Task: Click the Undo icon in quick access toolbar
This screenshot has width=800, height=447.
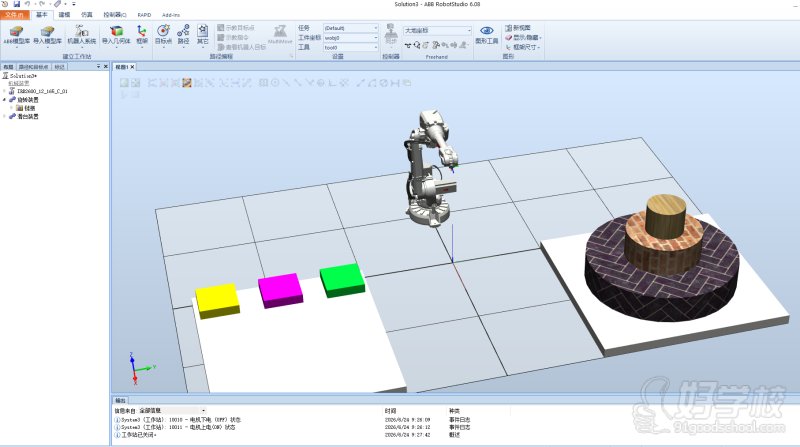Action: point(28,4)
